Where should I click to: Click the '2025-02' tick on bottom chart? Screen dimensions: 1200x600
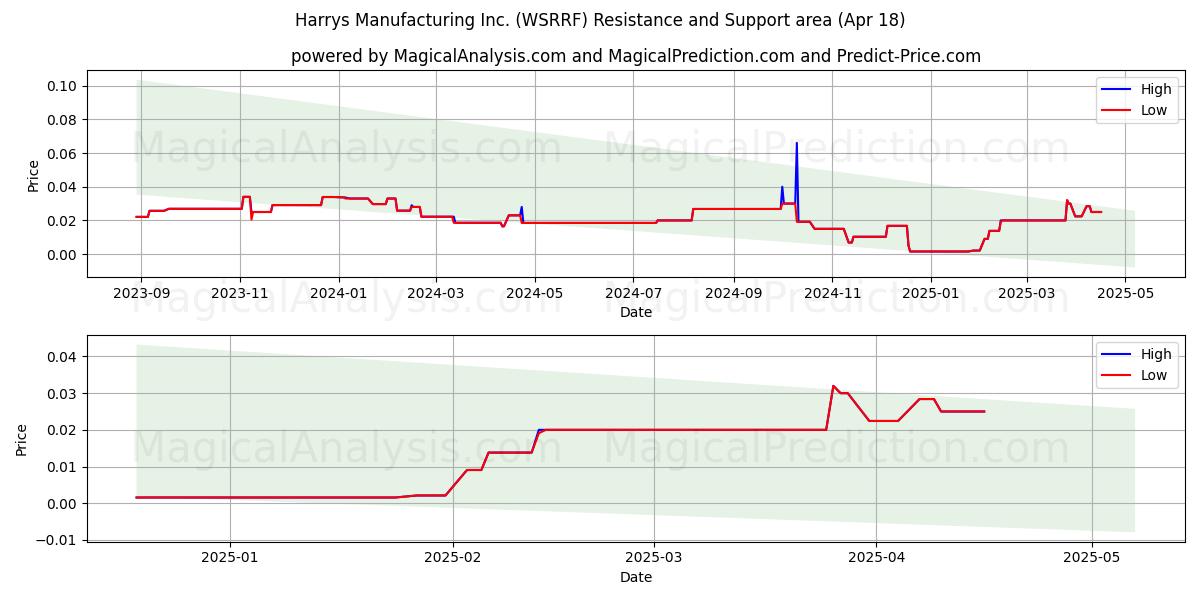pos(453,558)
